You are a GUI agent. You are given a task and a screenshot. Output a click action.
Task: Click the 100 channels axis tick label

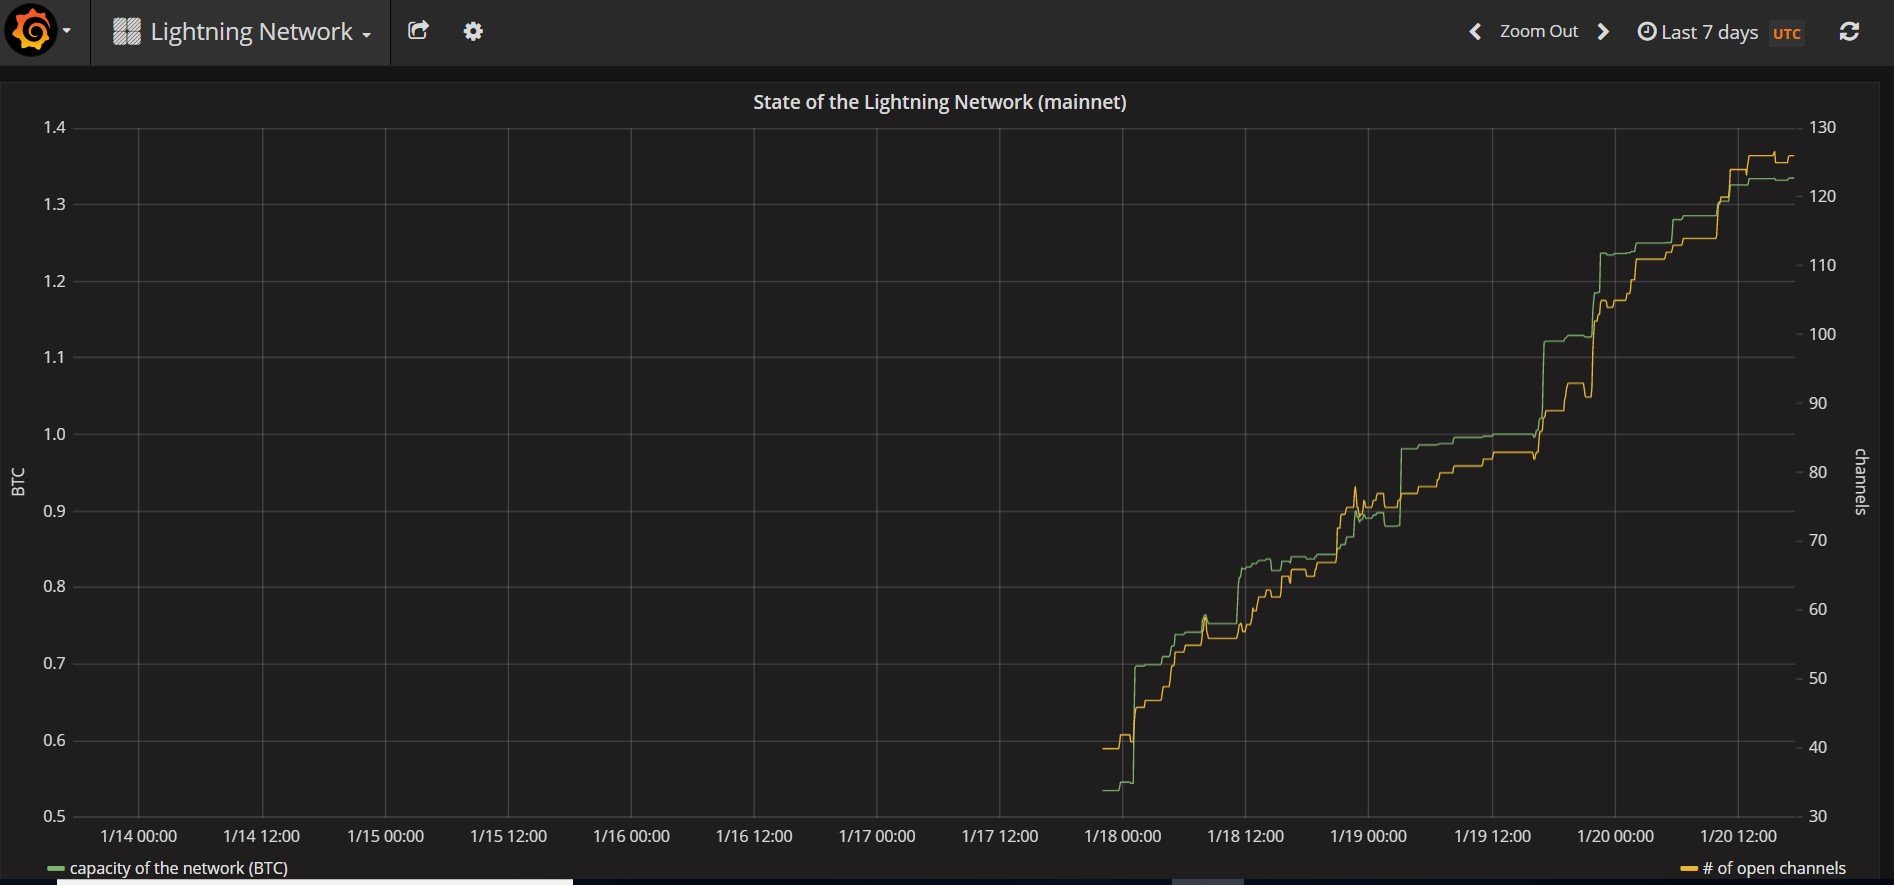(1823, 334)
